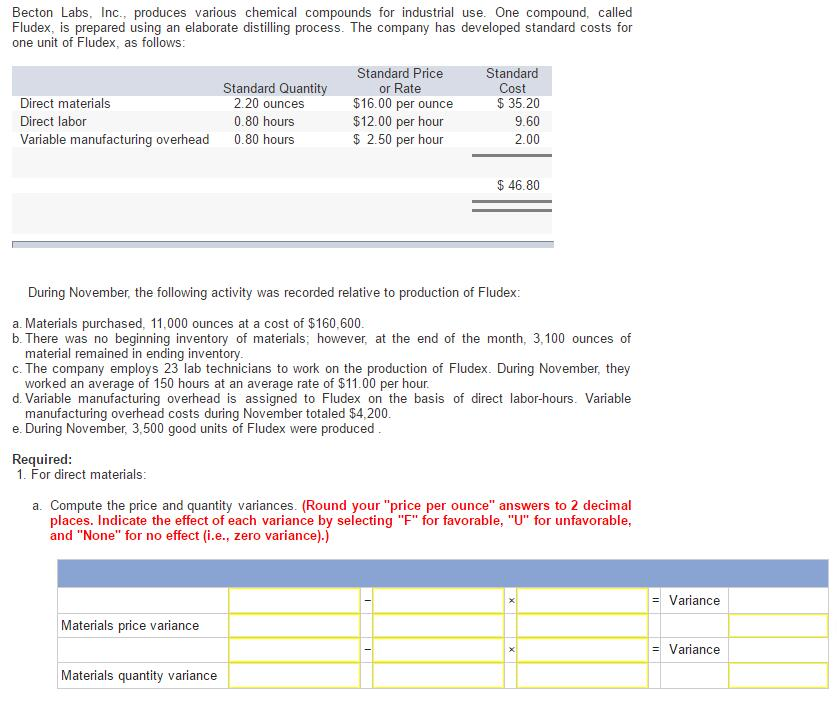Click the '0.80 hours' cell in the Direct labor row
Screen dimensions: 837x714
pyautogui.click(x=264, y=122)
